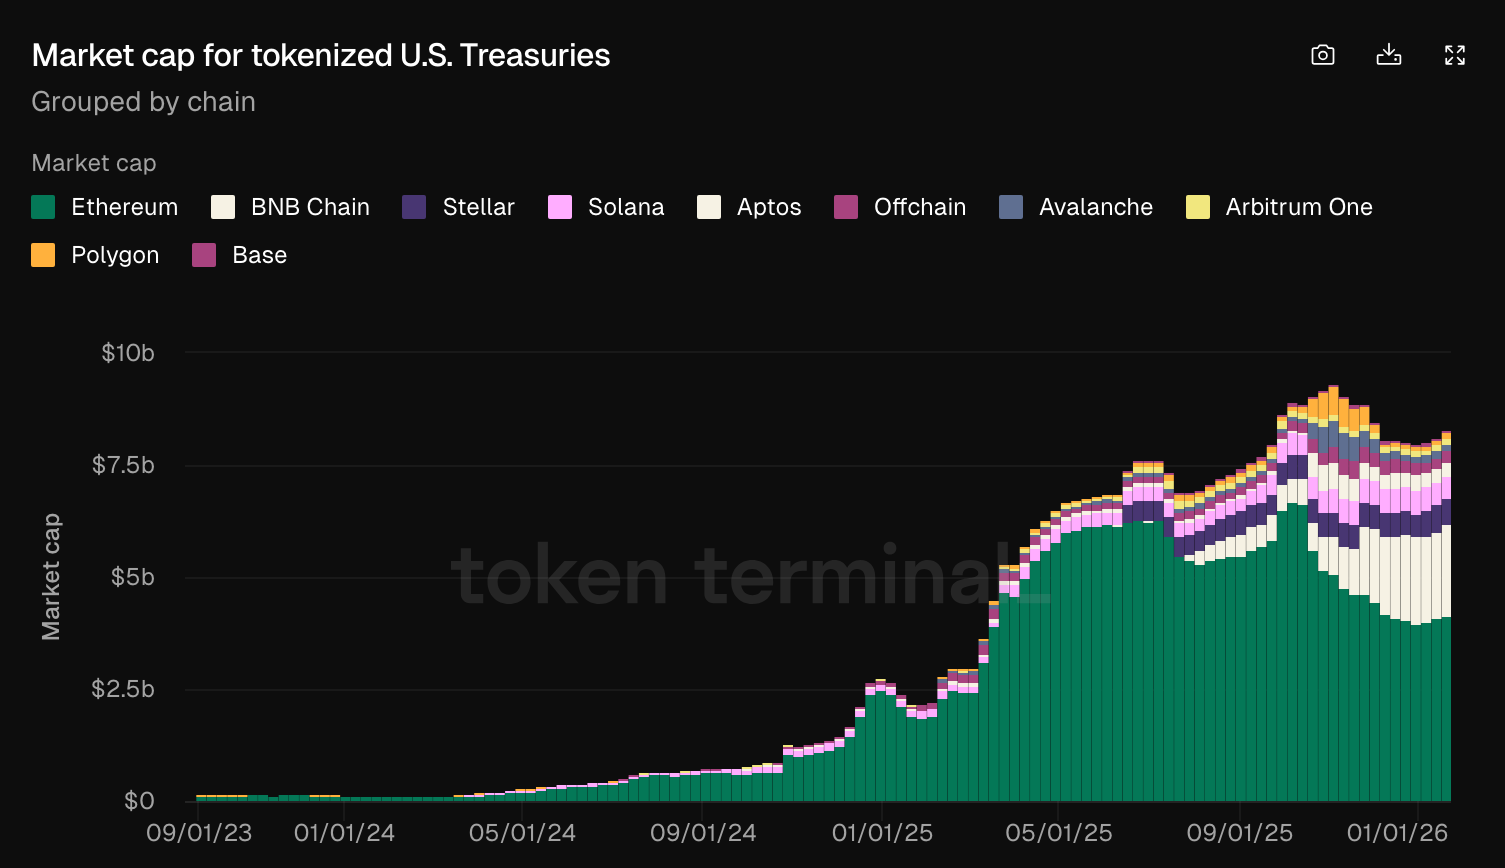Capture the chart with the camera icon
1505x868 pixels.
1322,55
